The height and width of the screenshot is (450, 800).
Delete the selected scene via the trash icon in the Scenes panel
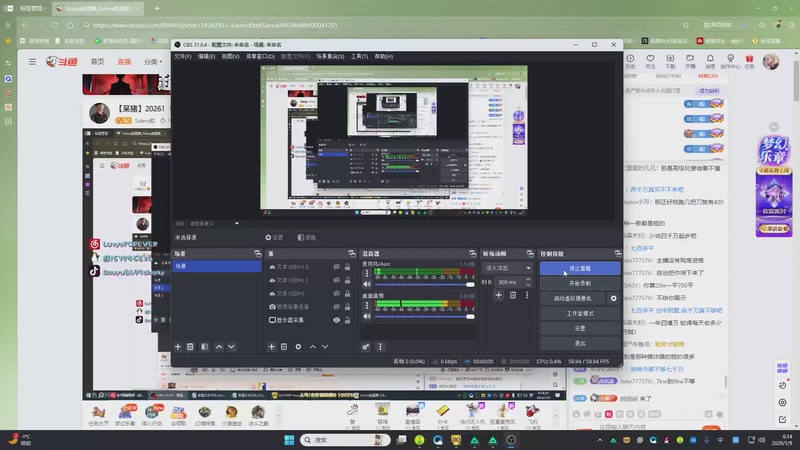click(x=190, y=347)
